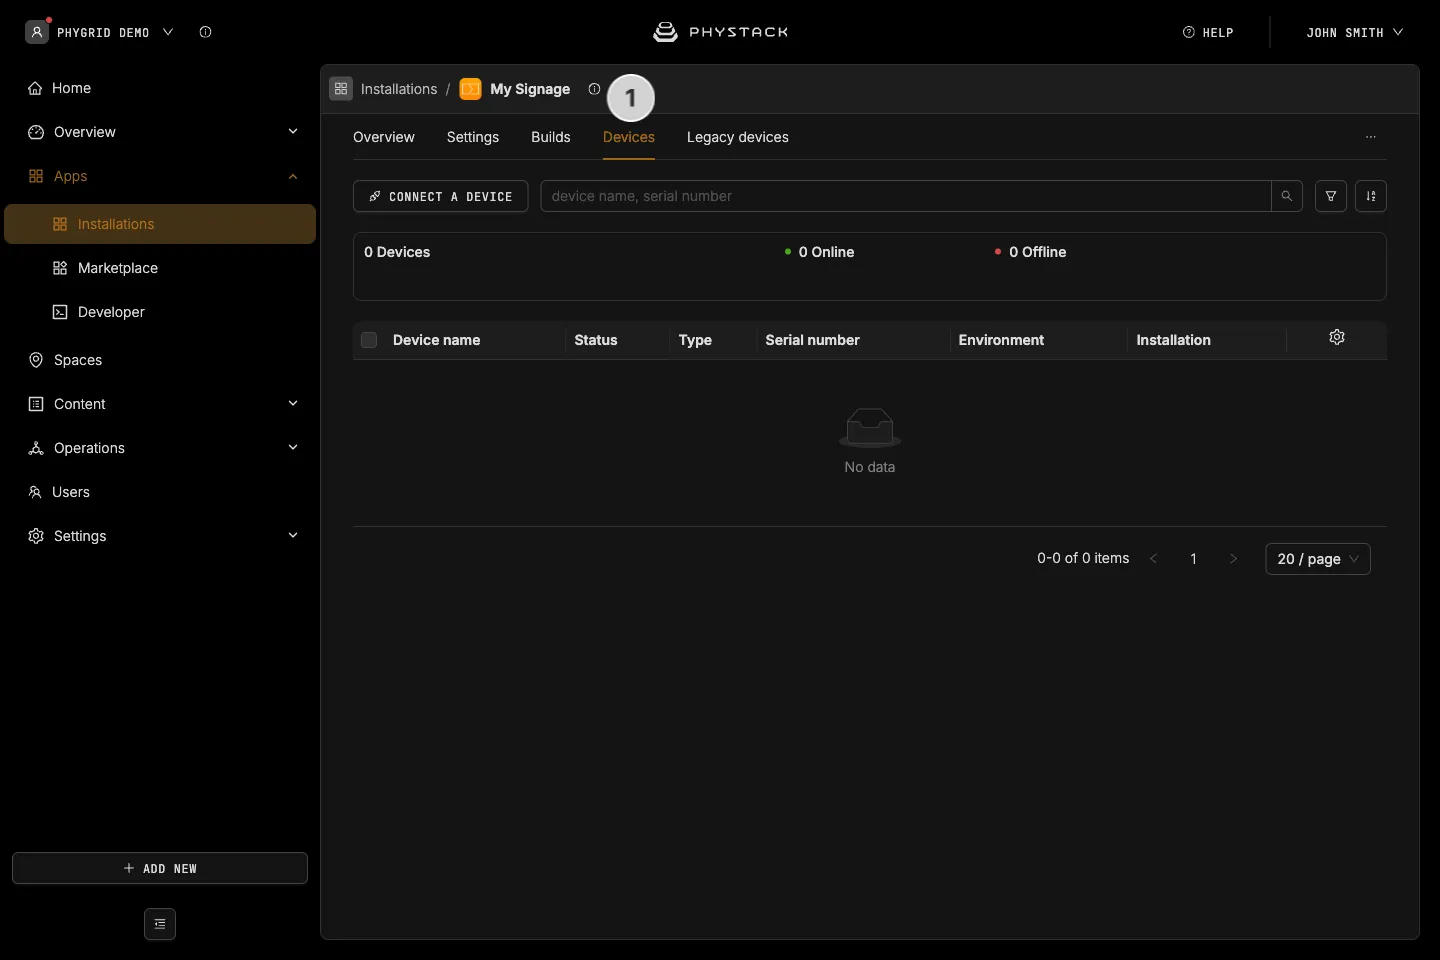This screenshot has width=1440, height=960.
Task: Click info icon next to My Signage
Action: (594, 89)
